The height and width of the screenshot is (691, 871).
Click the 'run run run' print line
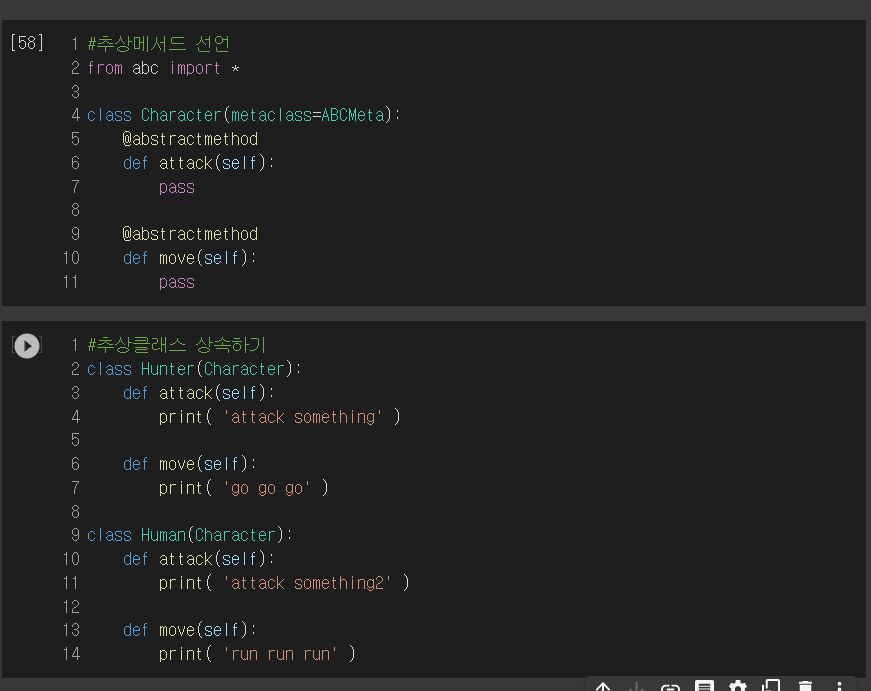point(257,654)
